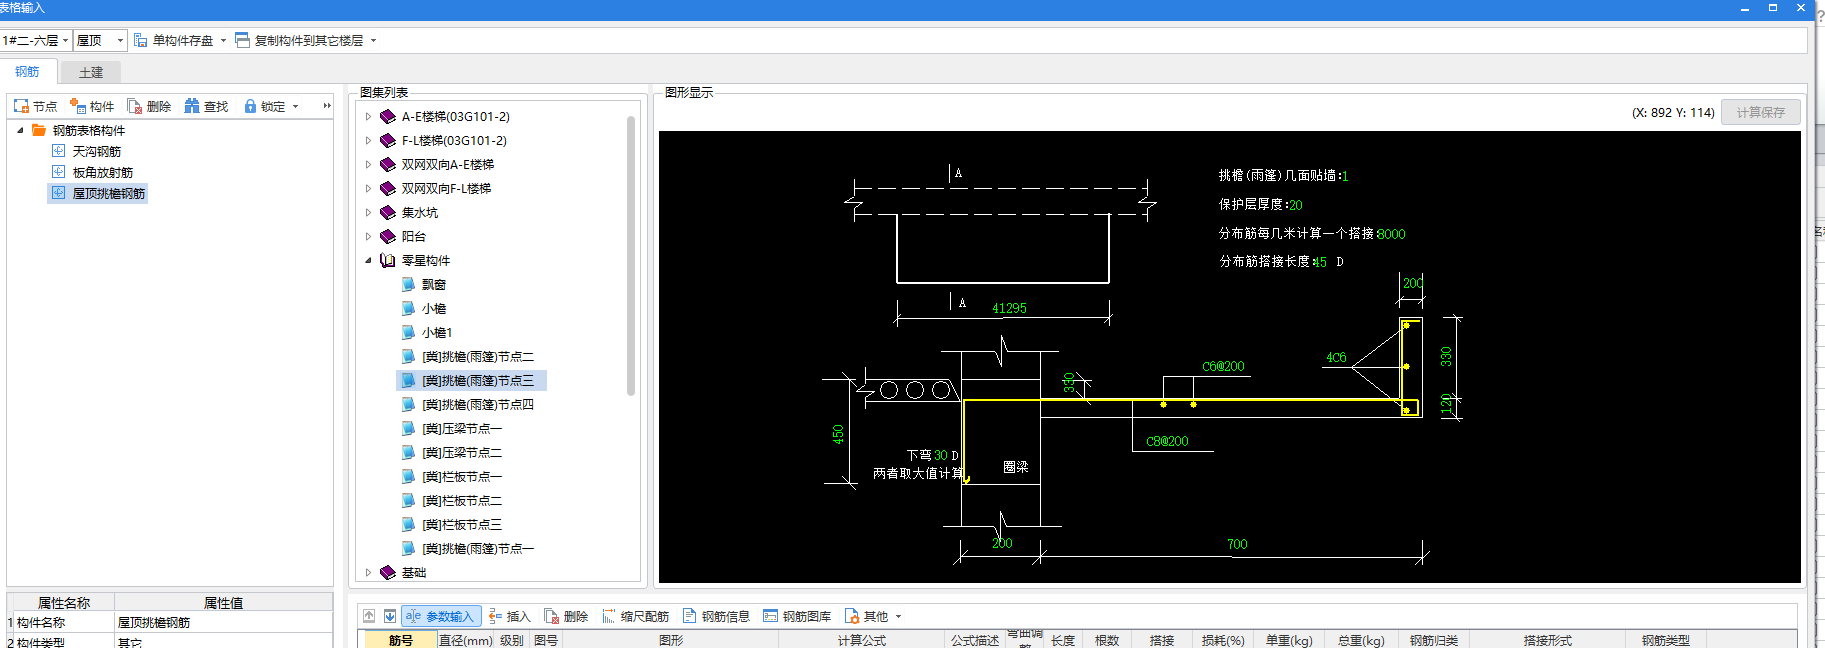Screen dimensions: 1825x648
Task: Click the 锁定 lock icon
Action: 250,106
